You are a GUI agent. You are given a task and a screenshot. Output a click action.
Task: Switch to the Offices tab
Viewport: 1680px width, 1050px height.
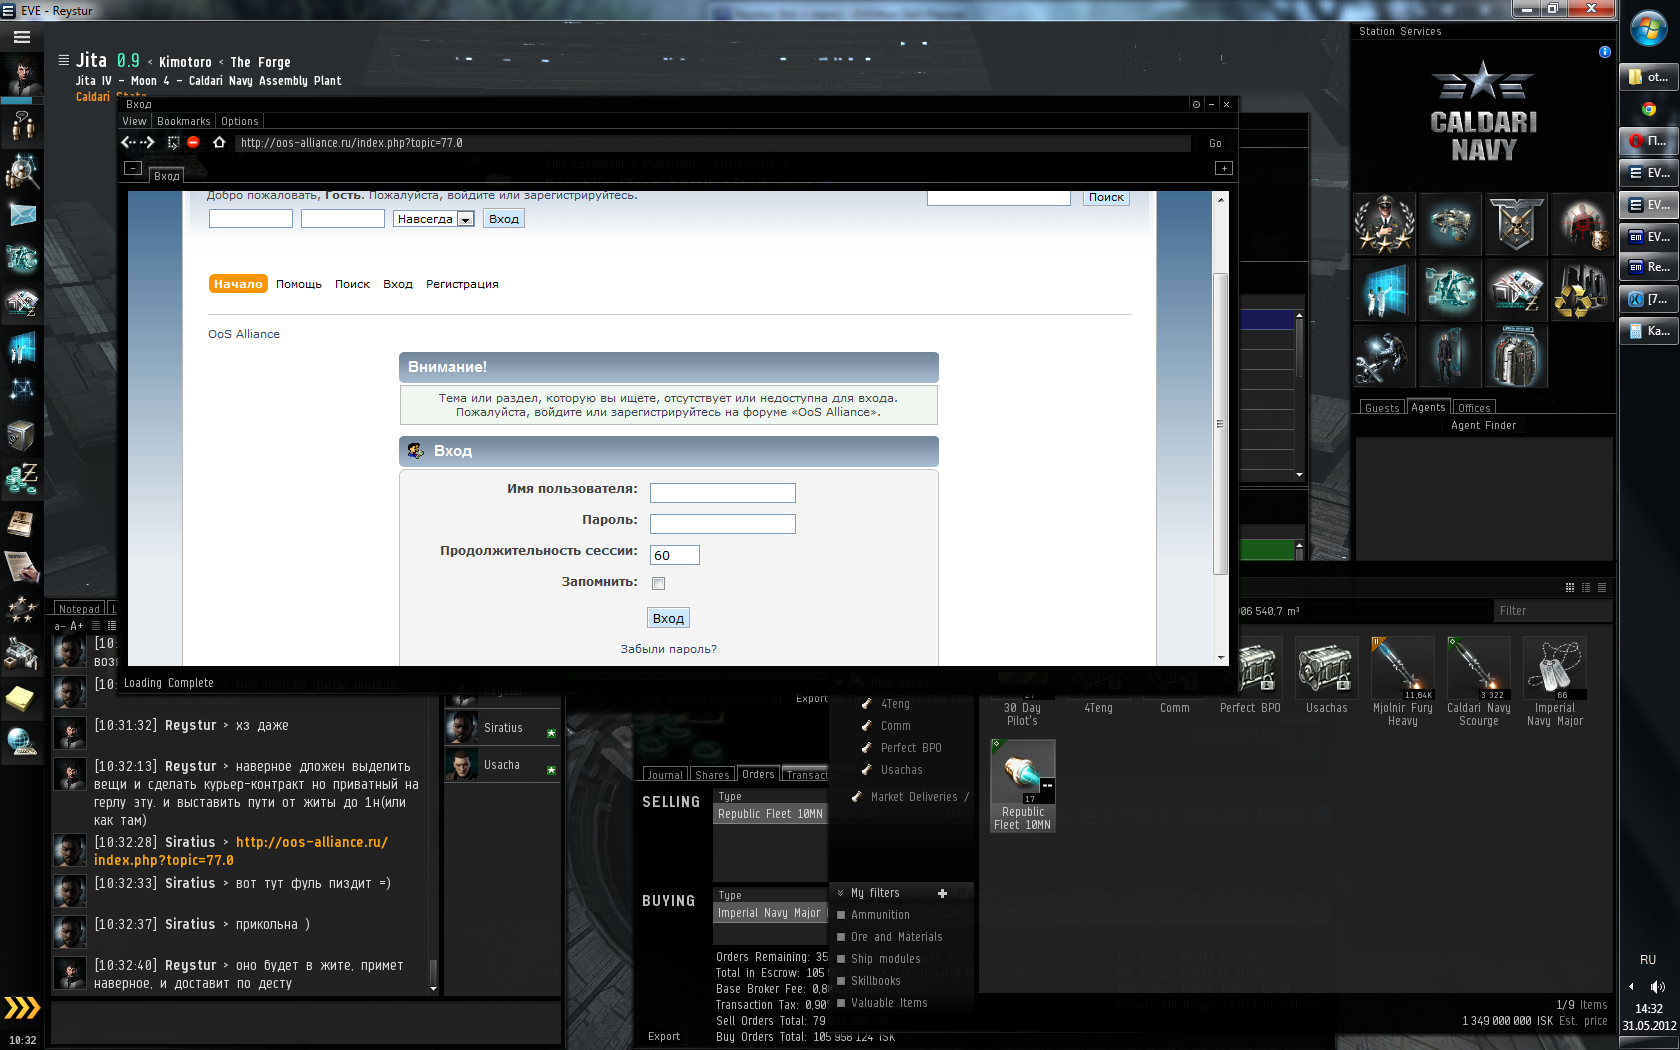tap(1473, 408)
